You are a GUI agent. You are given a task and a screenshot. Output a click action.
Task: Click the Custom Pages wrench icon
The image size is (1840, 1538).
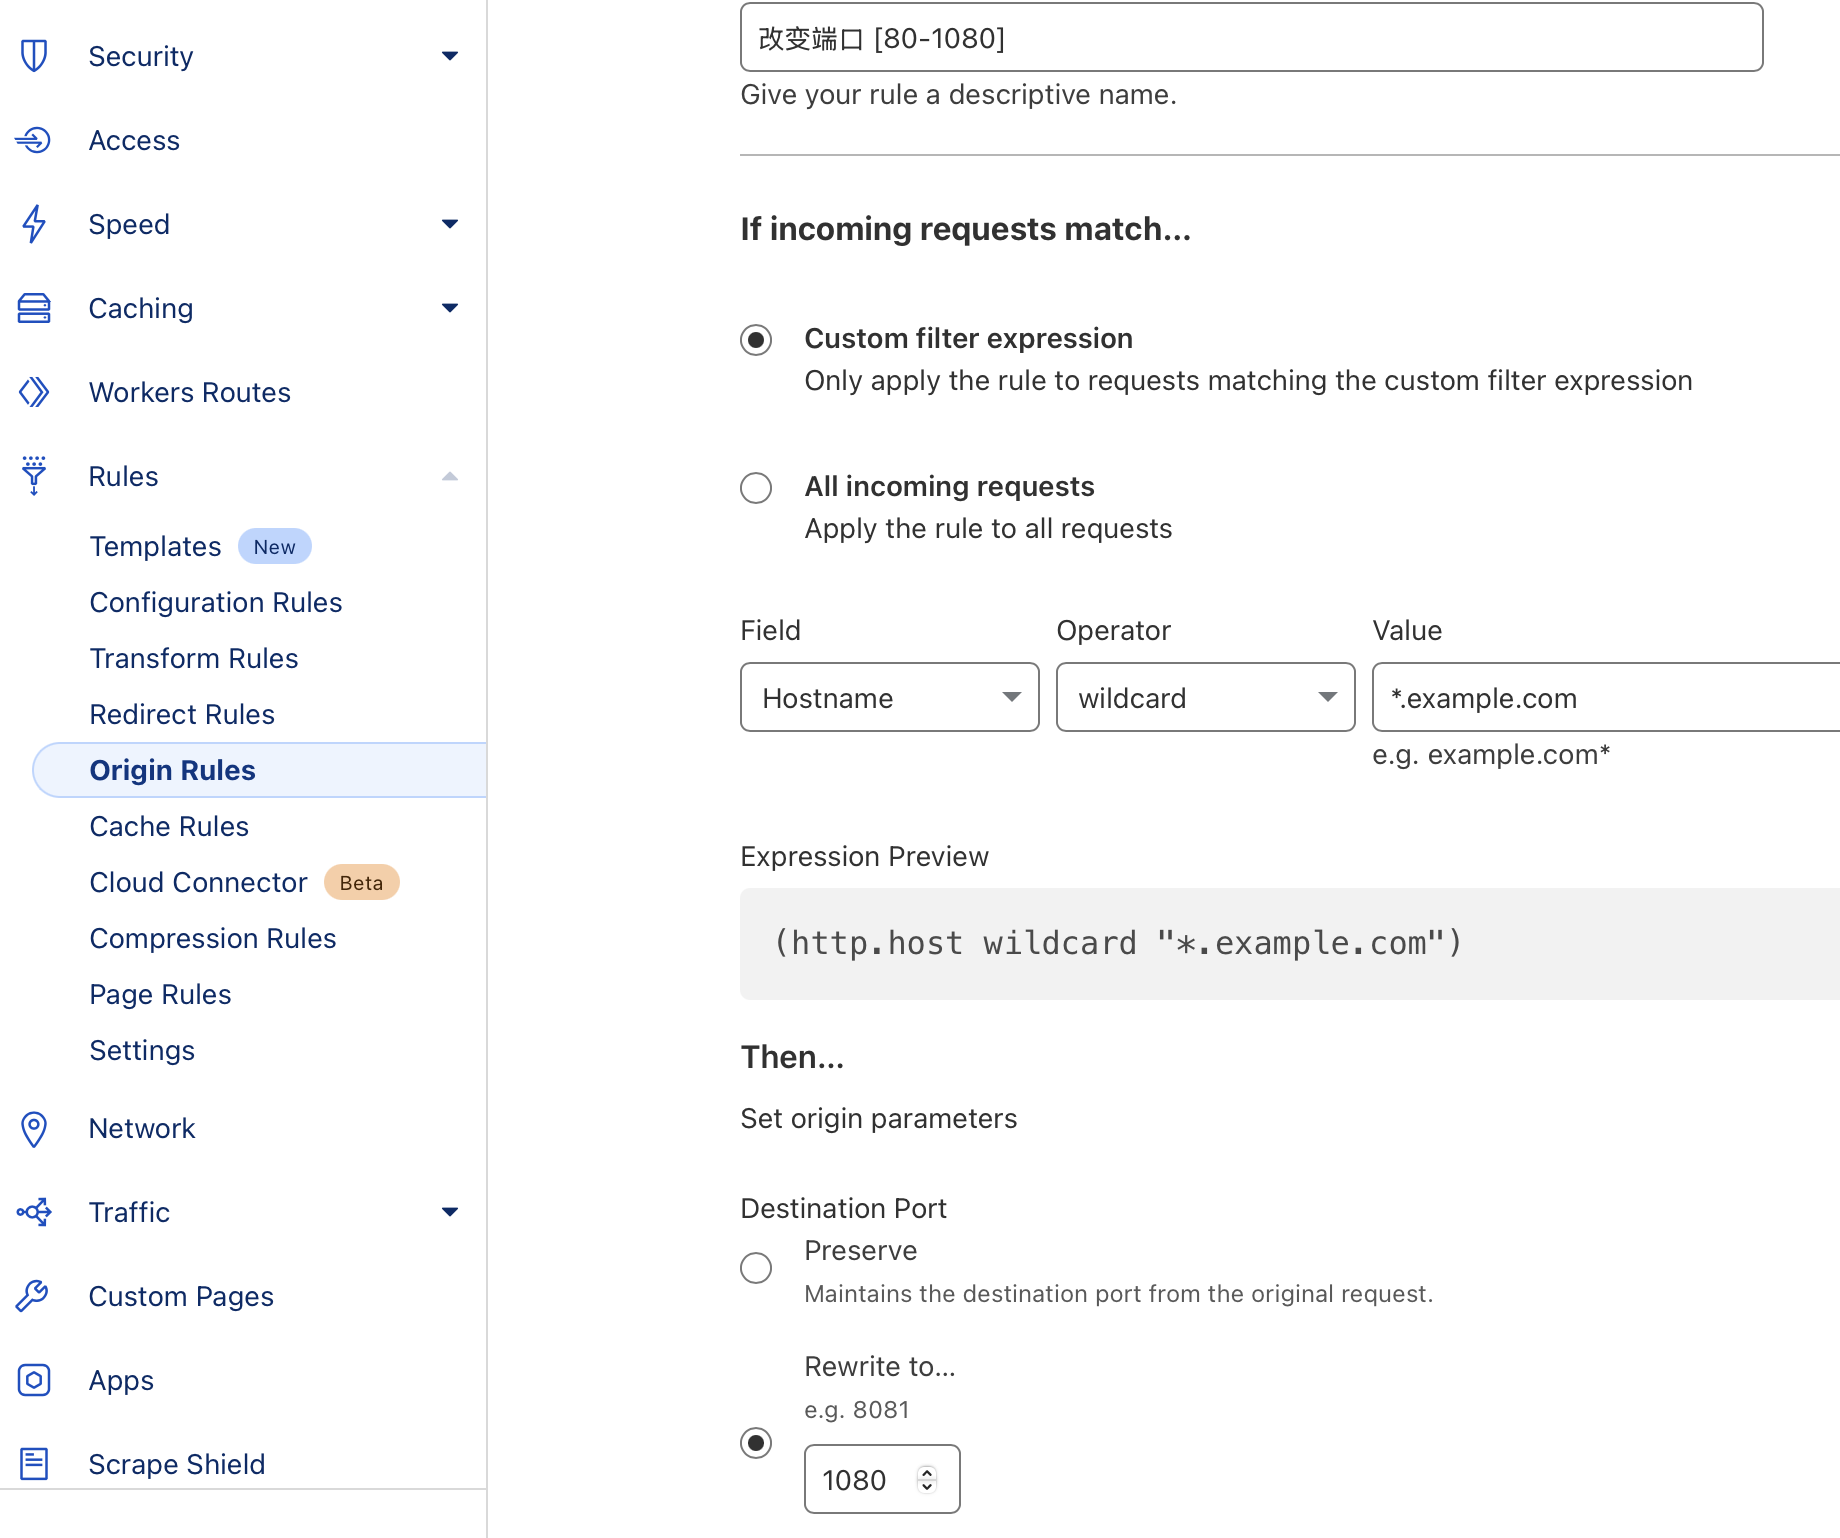pos(34,1296)
